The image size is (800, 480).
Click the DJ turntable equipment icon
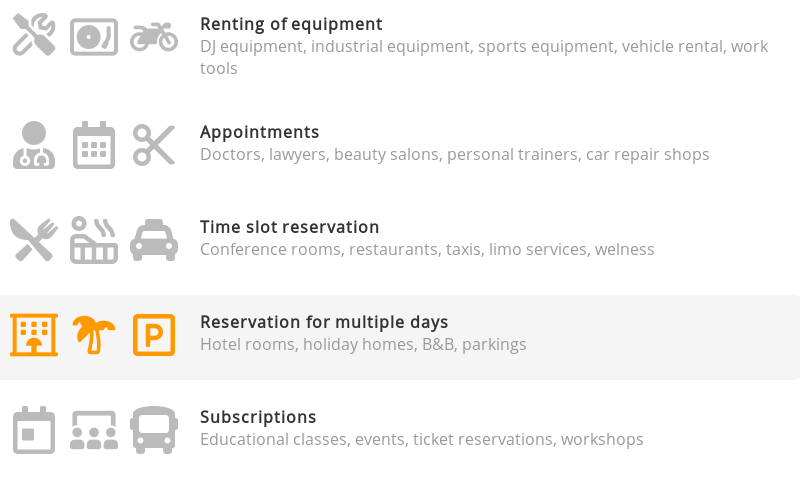coord(94,37)
